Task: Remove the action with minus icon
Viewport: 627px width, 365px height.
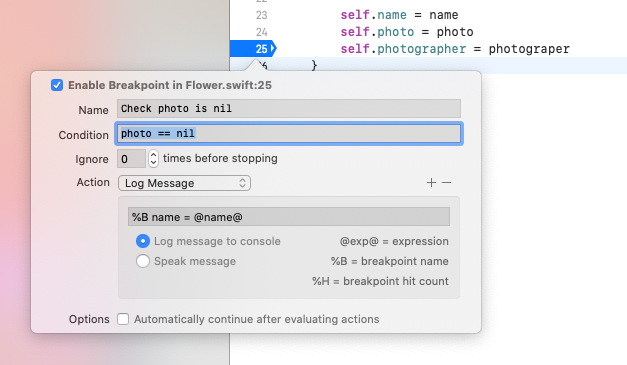Action: [447, 183]
